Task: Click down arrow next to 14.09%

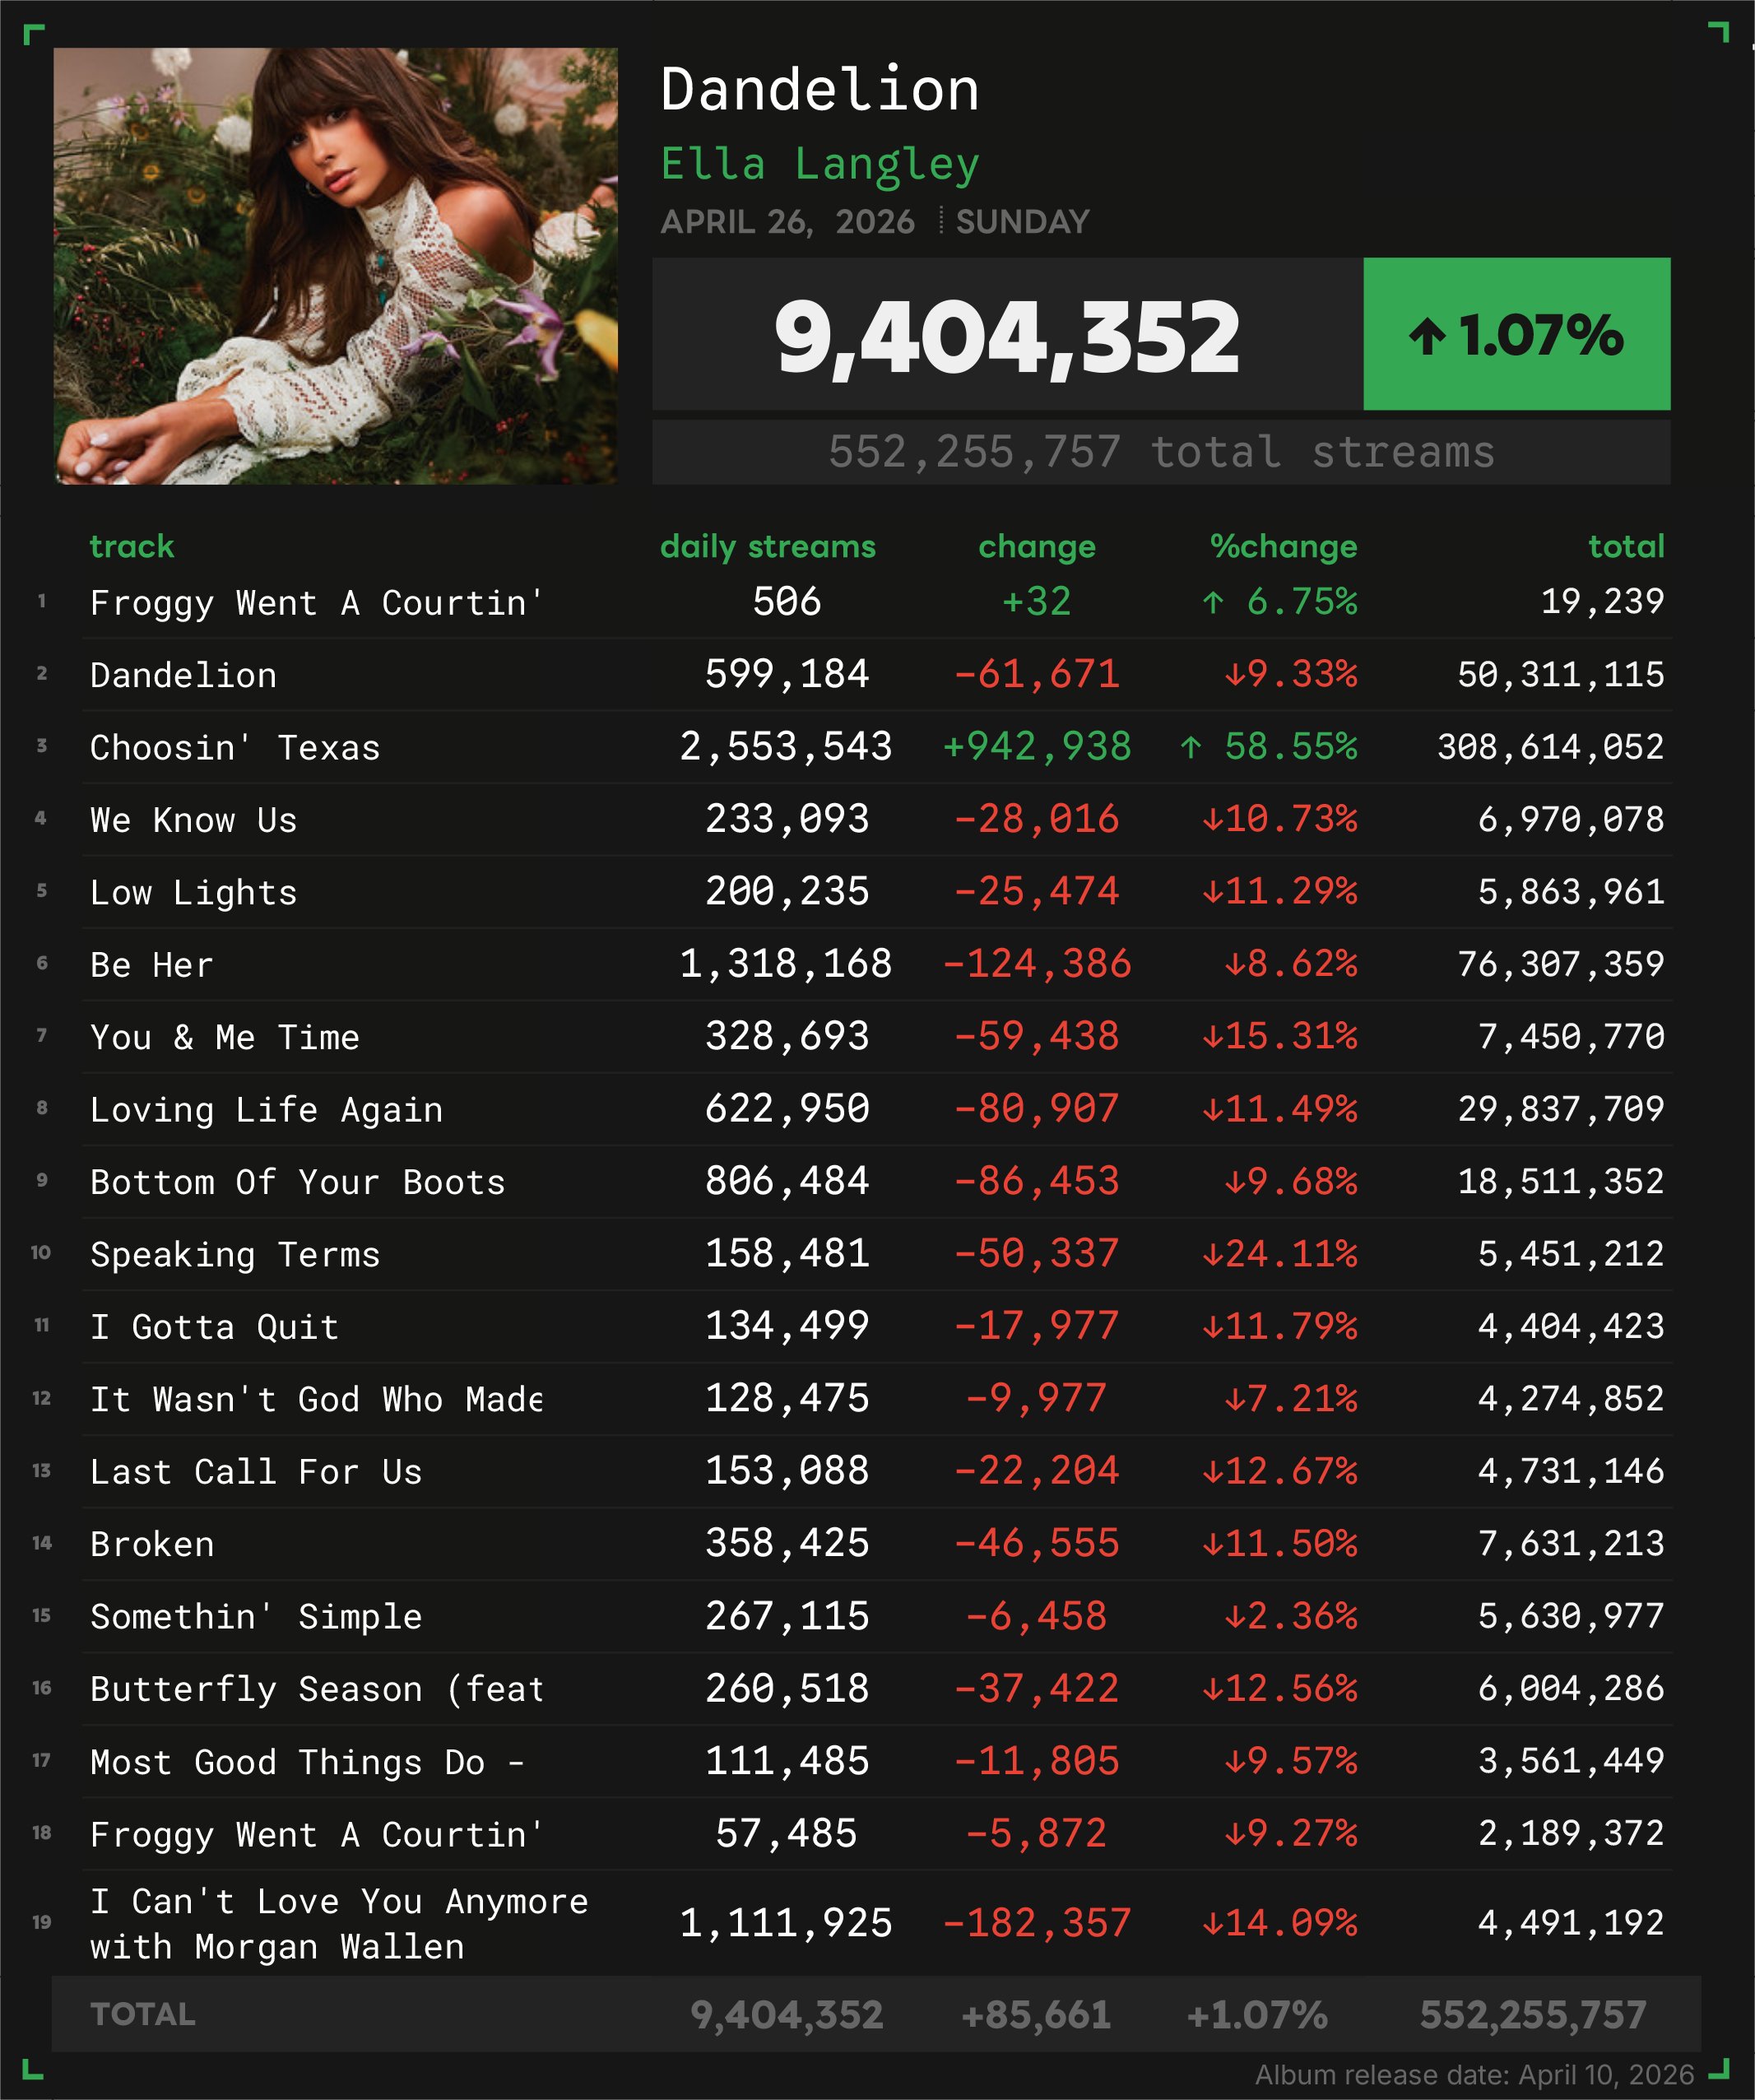Action: 1212,1923
